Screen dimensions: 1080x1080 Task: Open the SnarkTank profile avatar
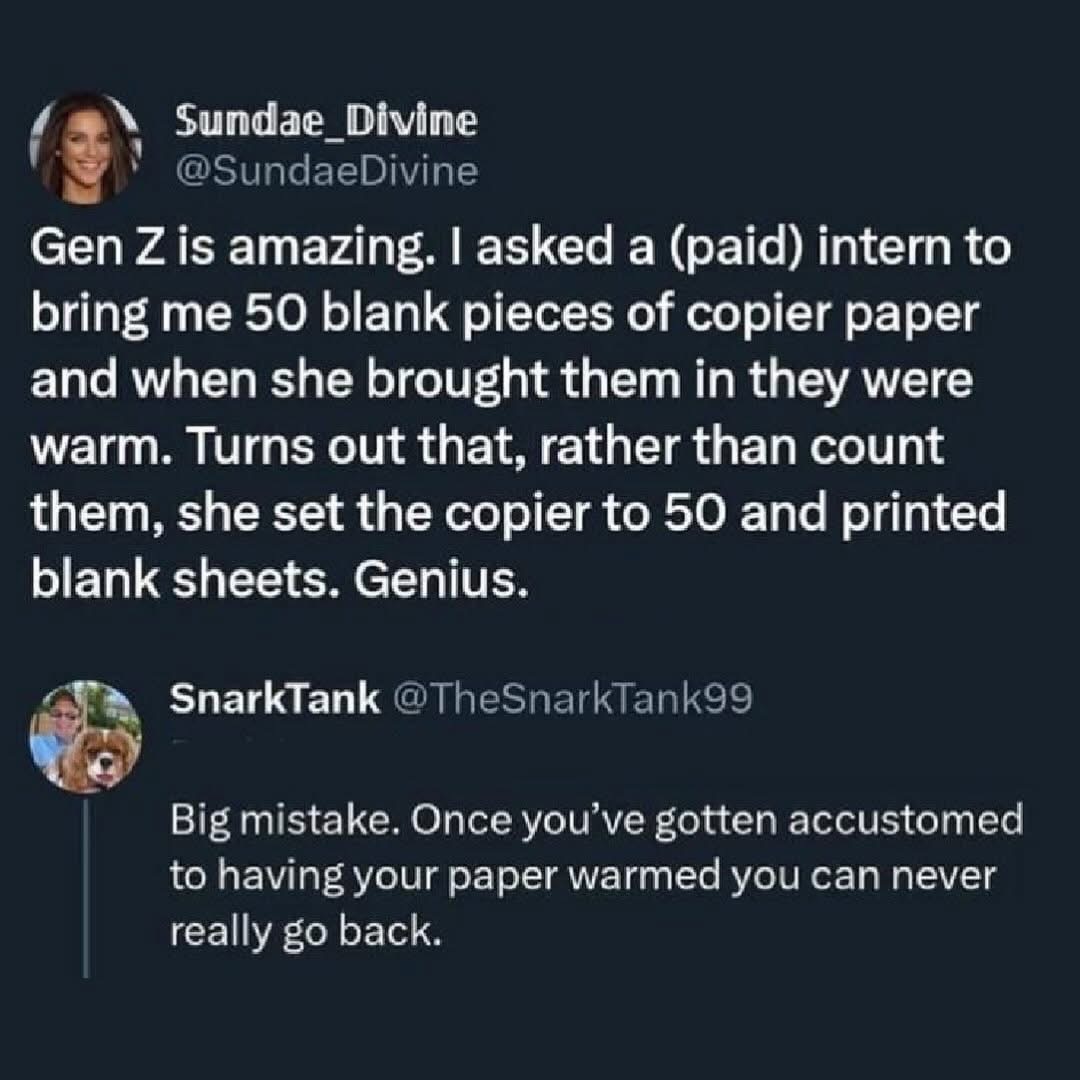pos(96,736)
